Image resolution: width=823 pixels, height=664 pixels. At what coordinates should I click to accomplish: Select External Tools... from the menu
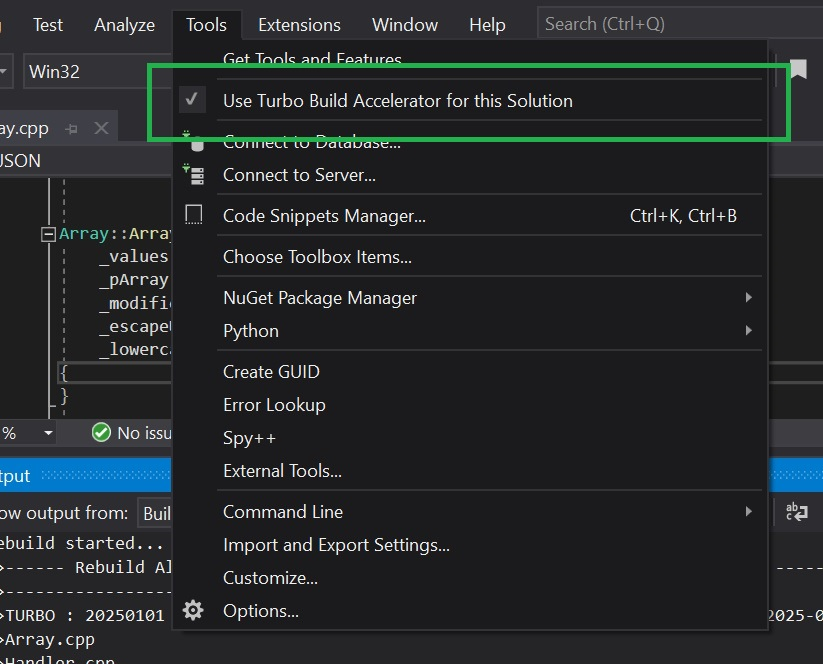point(282,471)
